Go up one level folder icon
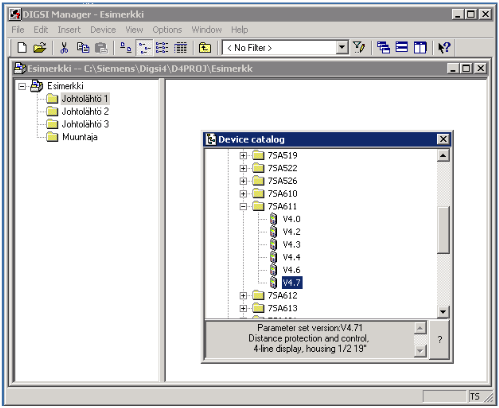 pyautogui.click(x=205, y=48)
